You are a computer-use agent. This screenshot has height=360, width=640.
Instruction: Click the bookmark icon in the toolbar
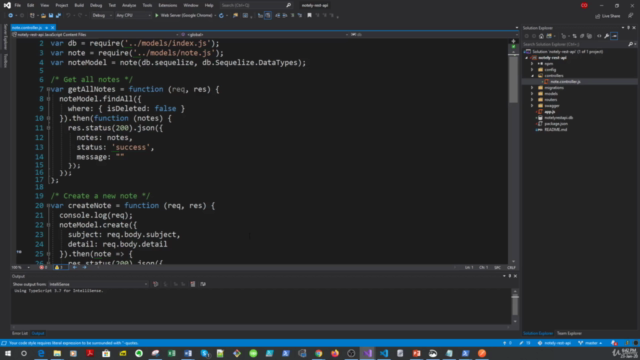coord(309,16)
